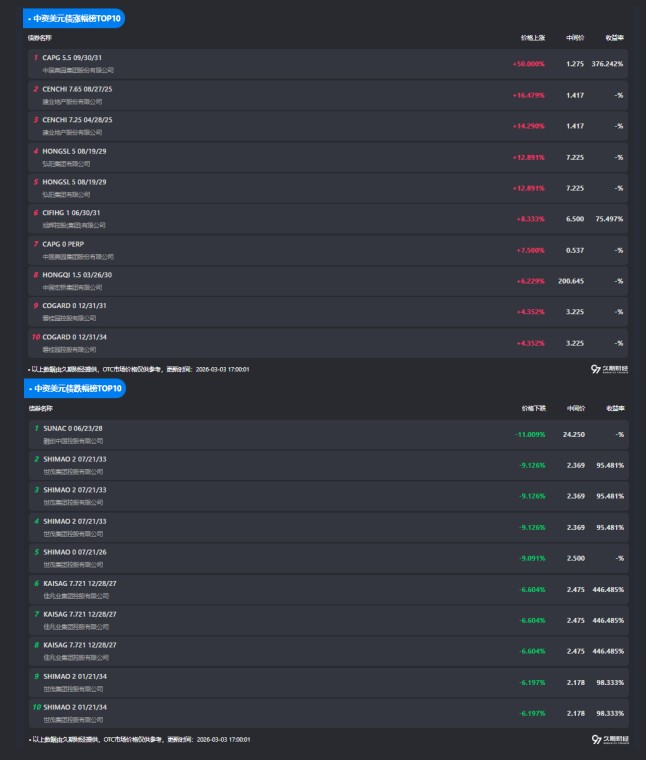Select the CENCHI 7.25 04/28/25 bond
Viewport: 646px width, 760px height.
tap(77, 120)
